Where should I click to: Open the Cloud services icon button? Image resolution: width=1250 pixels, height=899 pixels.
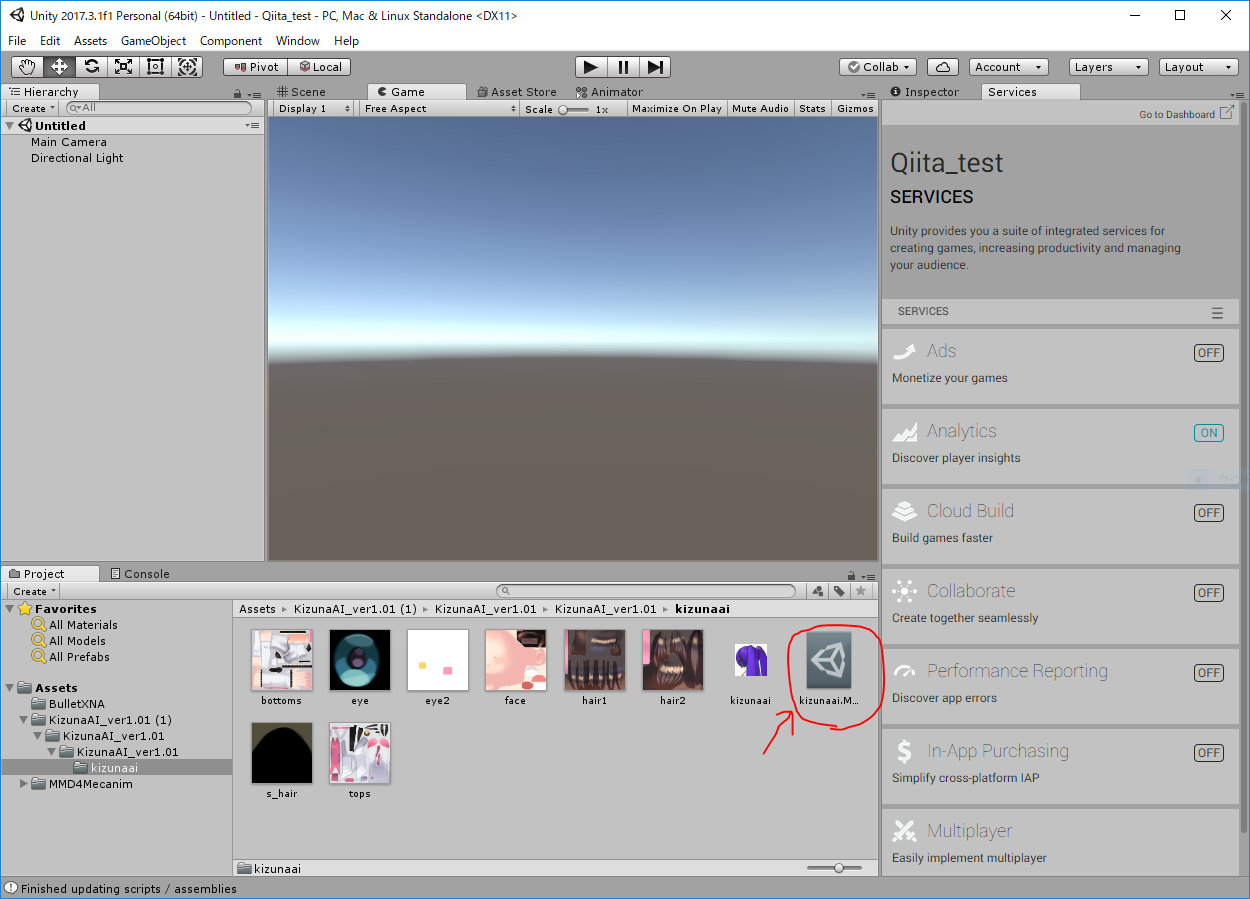tap(943, 67)
